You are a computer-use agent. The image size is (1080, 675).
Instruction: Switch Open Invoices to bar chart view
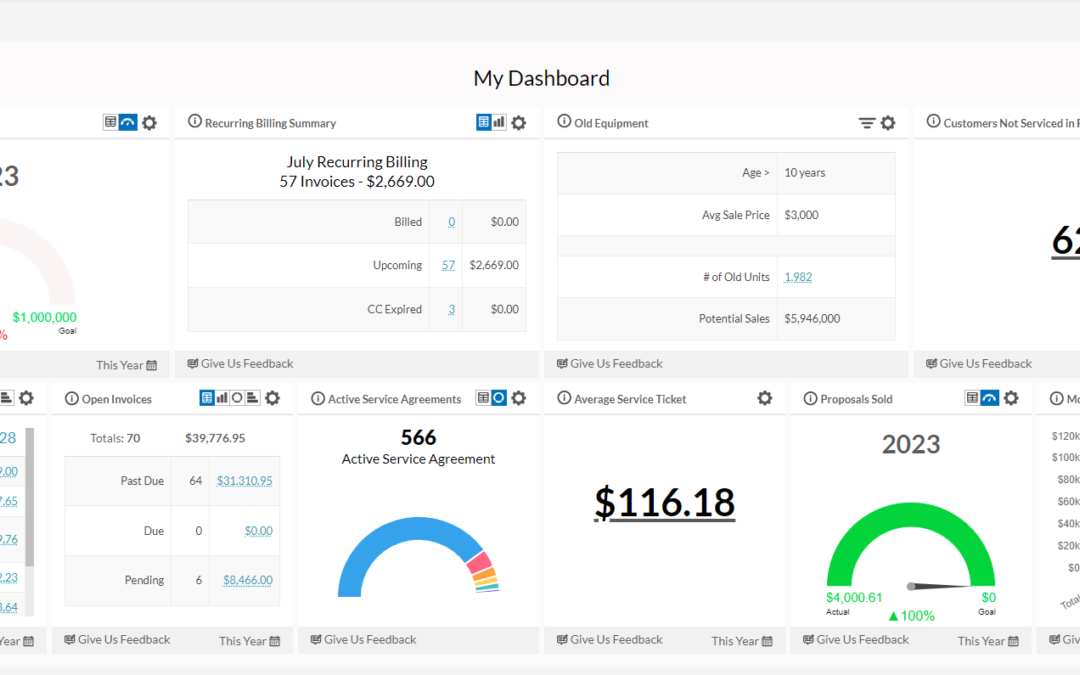tap(222, 397)
